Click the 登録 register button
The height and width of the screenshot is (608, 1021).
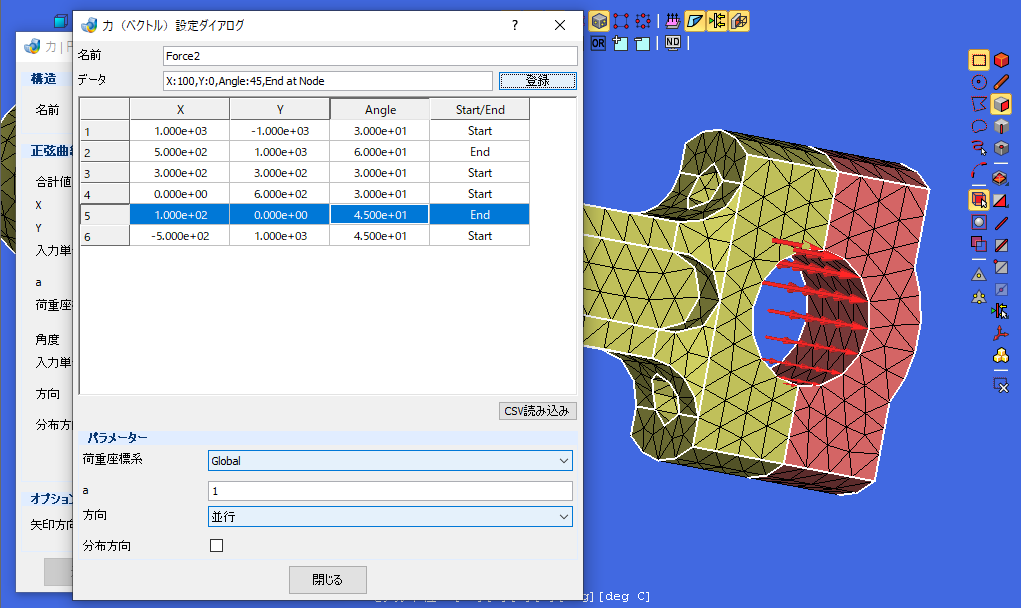click(x=538, y=81)
